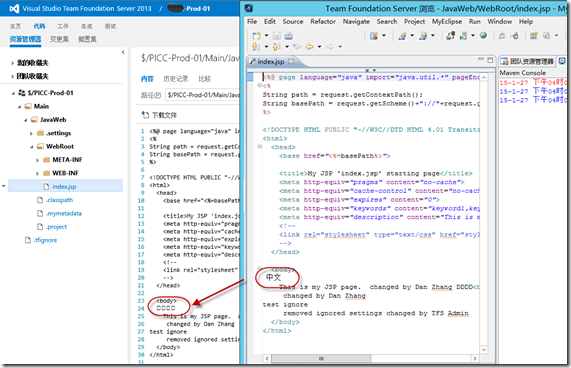Close the index.jsp editor tab
Viewport: 571px width, 368px height.
coord(291,61)
